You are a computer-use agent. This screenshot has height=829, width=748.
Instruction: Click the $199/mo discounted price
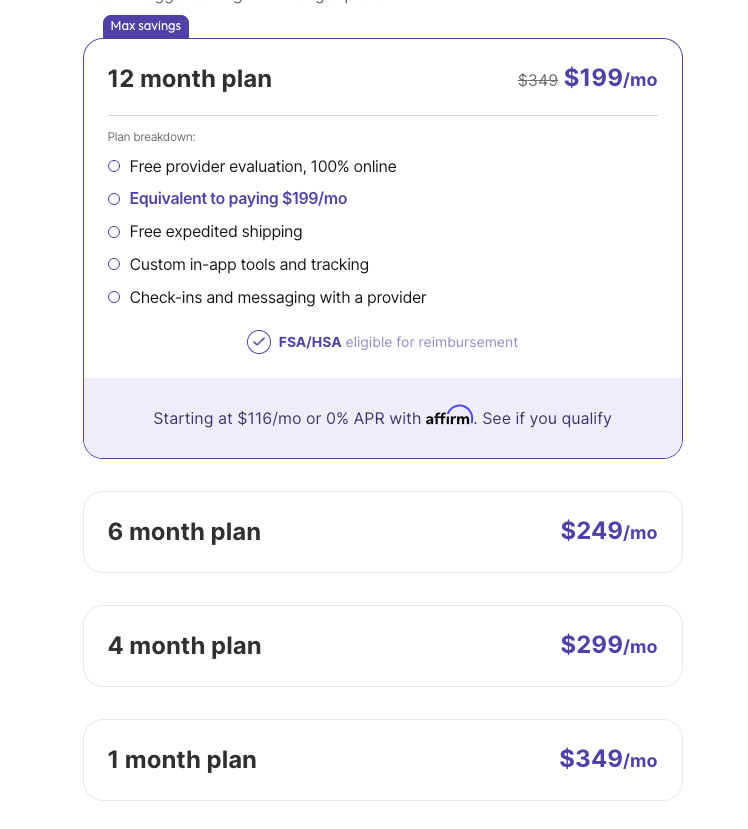pyautogui.click(x=610, y=78)
